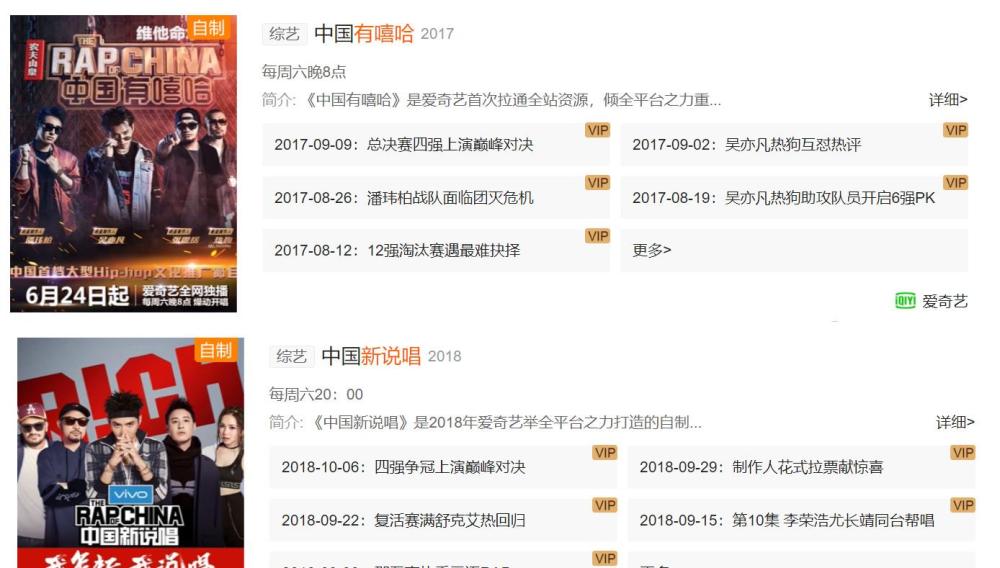This screenshot has height=568, width=1000.
Task: Play episode 2017-08-26 潘玮柏战队面临团灭危机
Action: pos(436,198)
